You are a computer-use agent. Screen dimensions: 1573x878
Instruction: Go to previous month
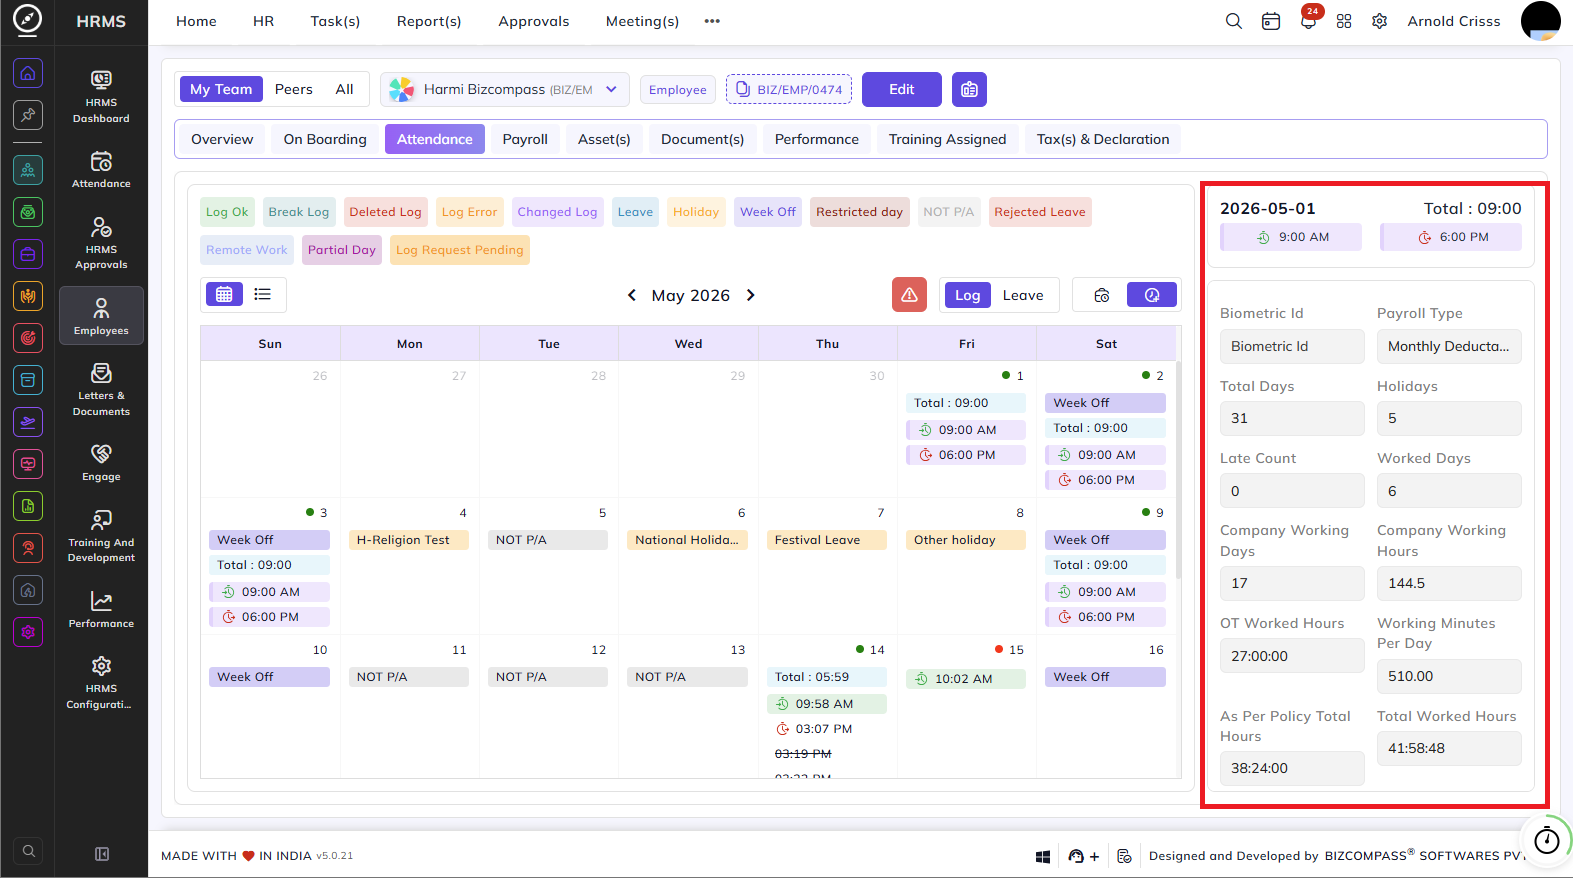(631, 295)
